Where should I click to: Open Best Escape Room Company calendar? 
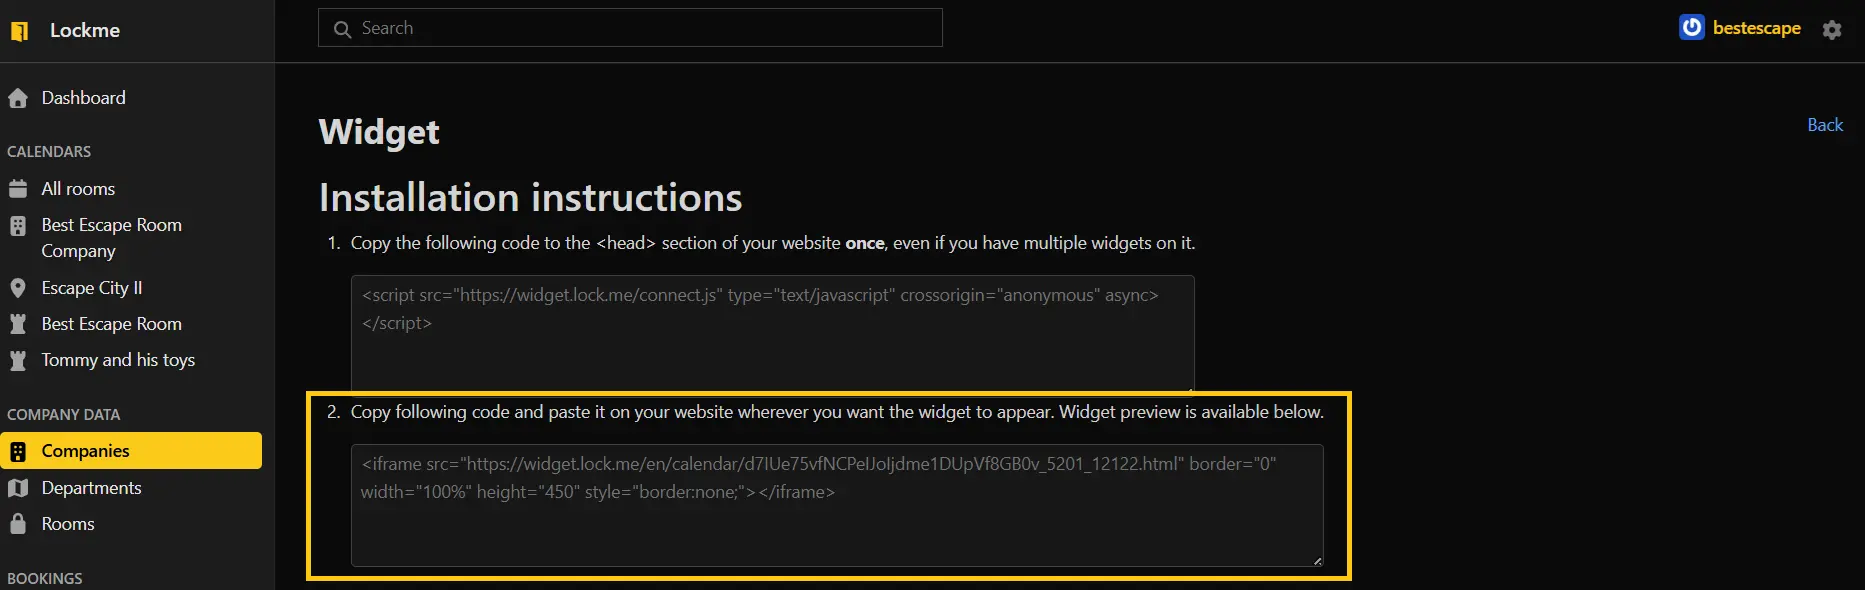point(111,238)
